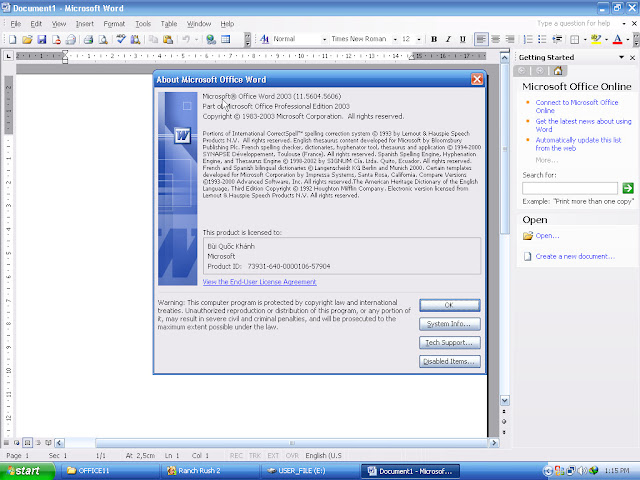Click the Disabled Items button
The width and height of the screenshot is (640, 480).
point(449,361)
